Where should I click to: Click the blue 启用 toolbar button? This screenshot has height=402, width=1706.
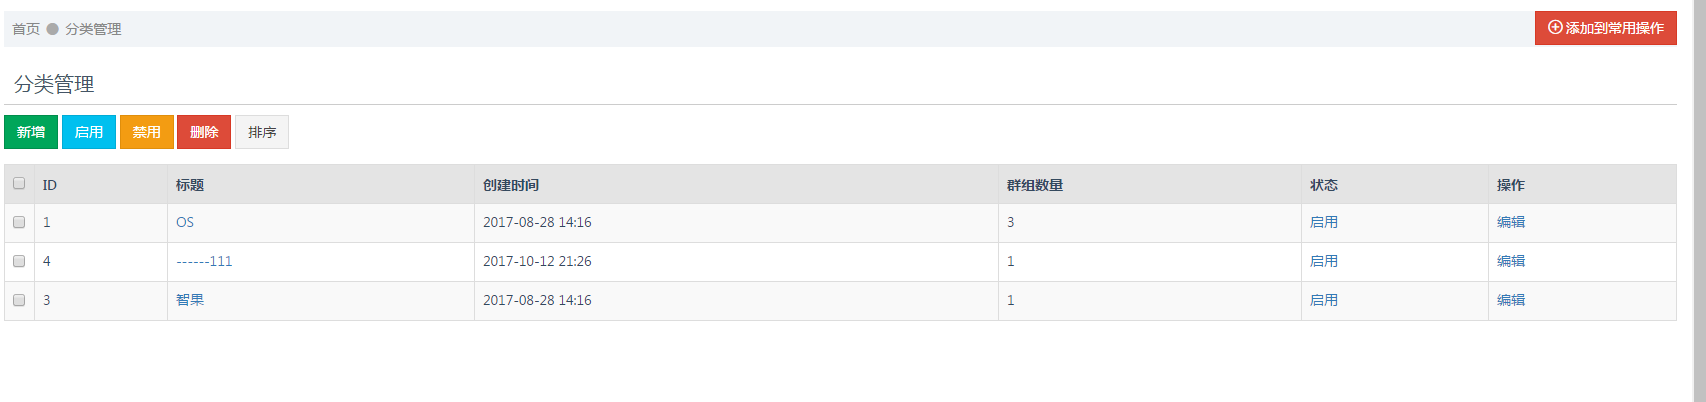pos(89,132)
